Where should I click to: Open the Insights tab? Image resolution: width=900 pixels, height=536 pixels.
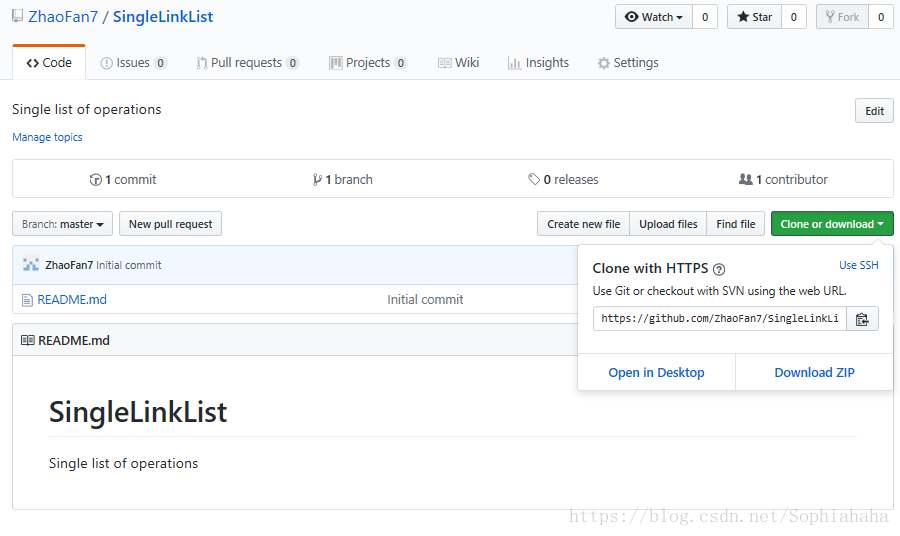pos(538,63)
